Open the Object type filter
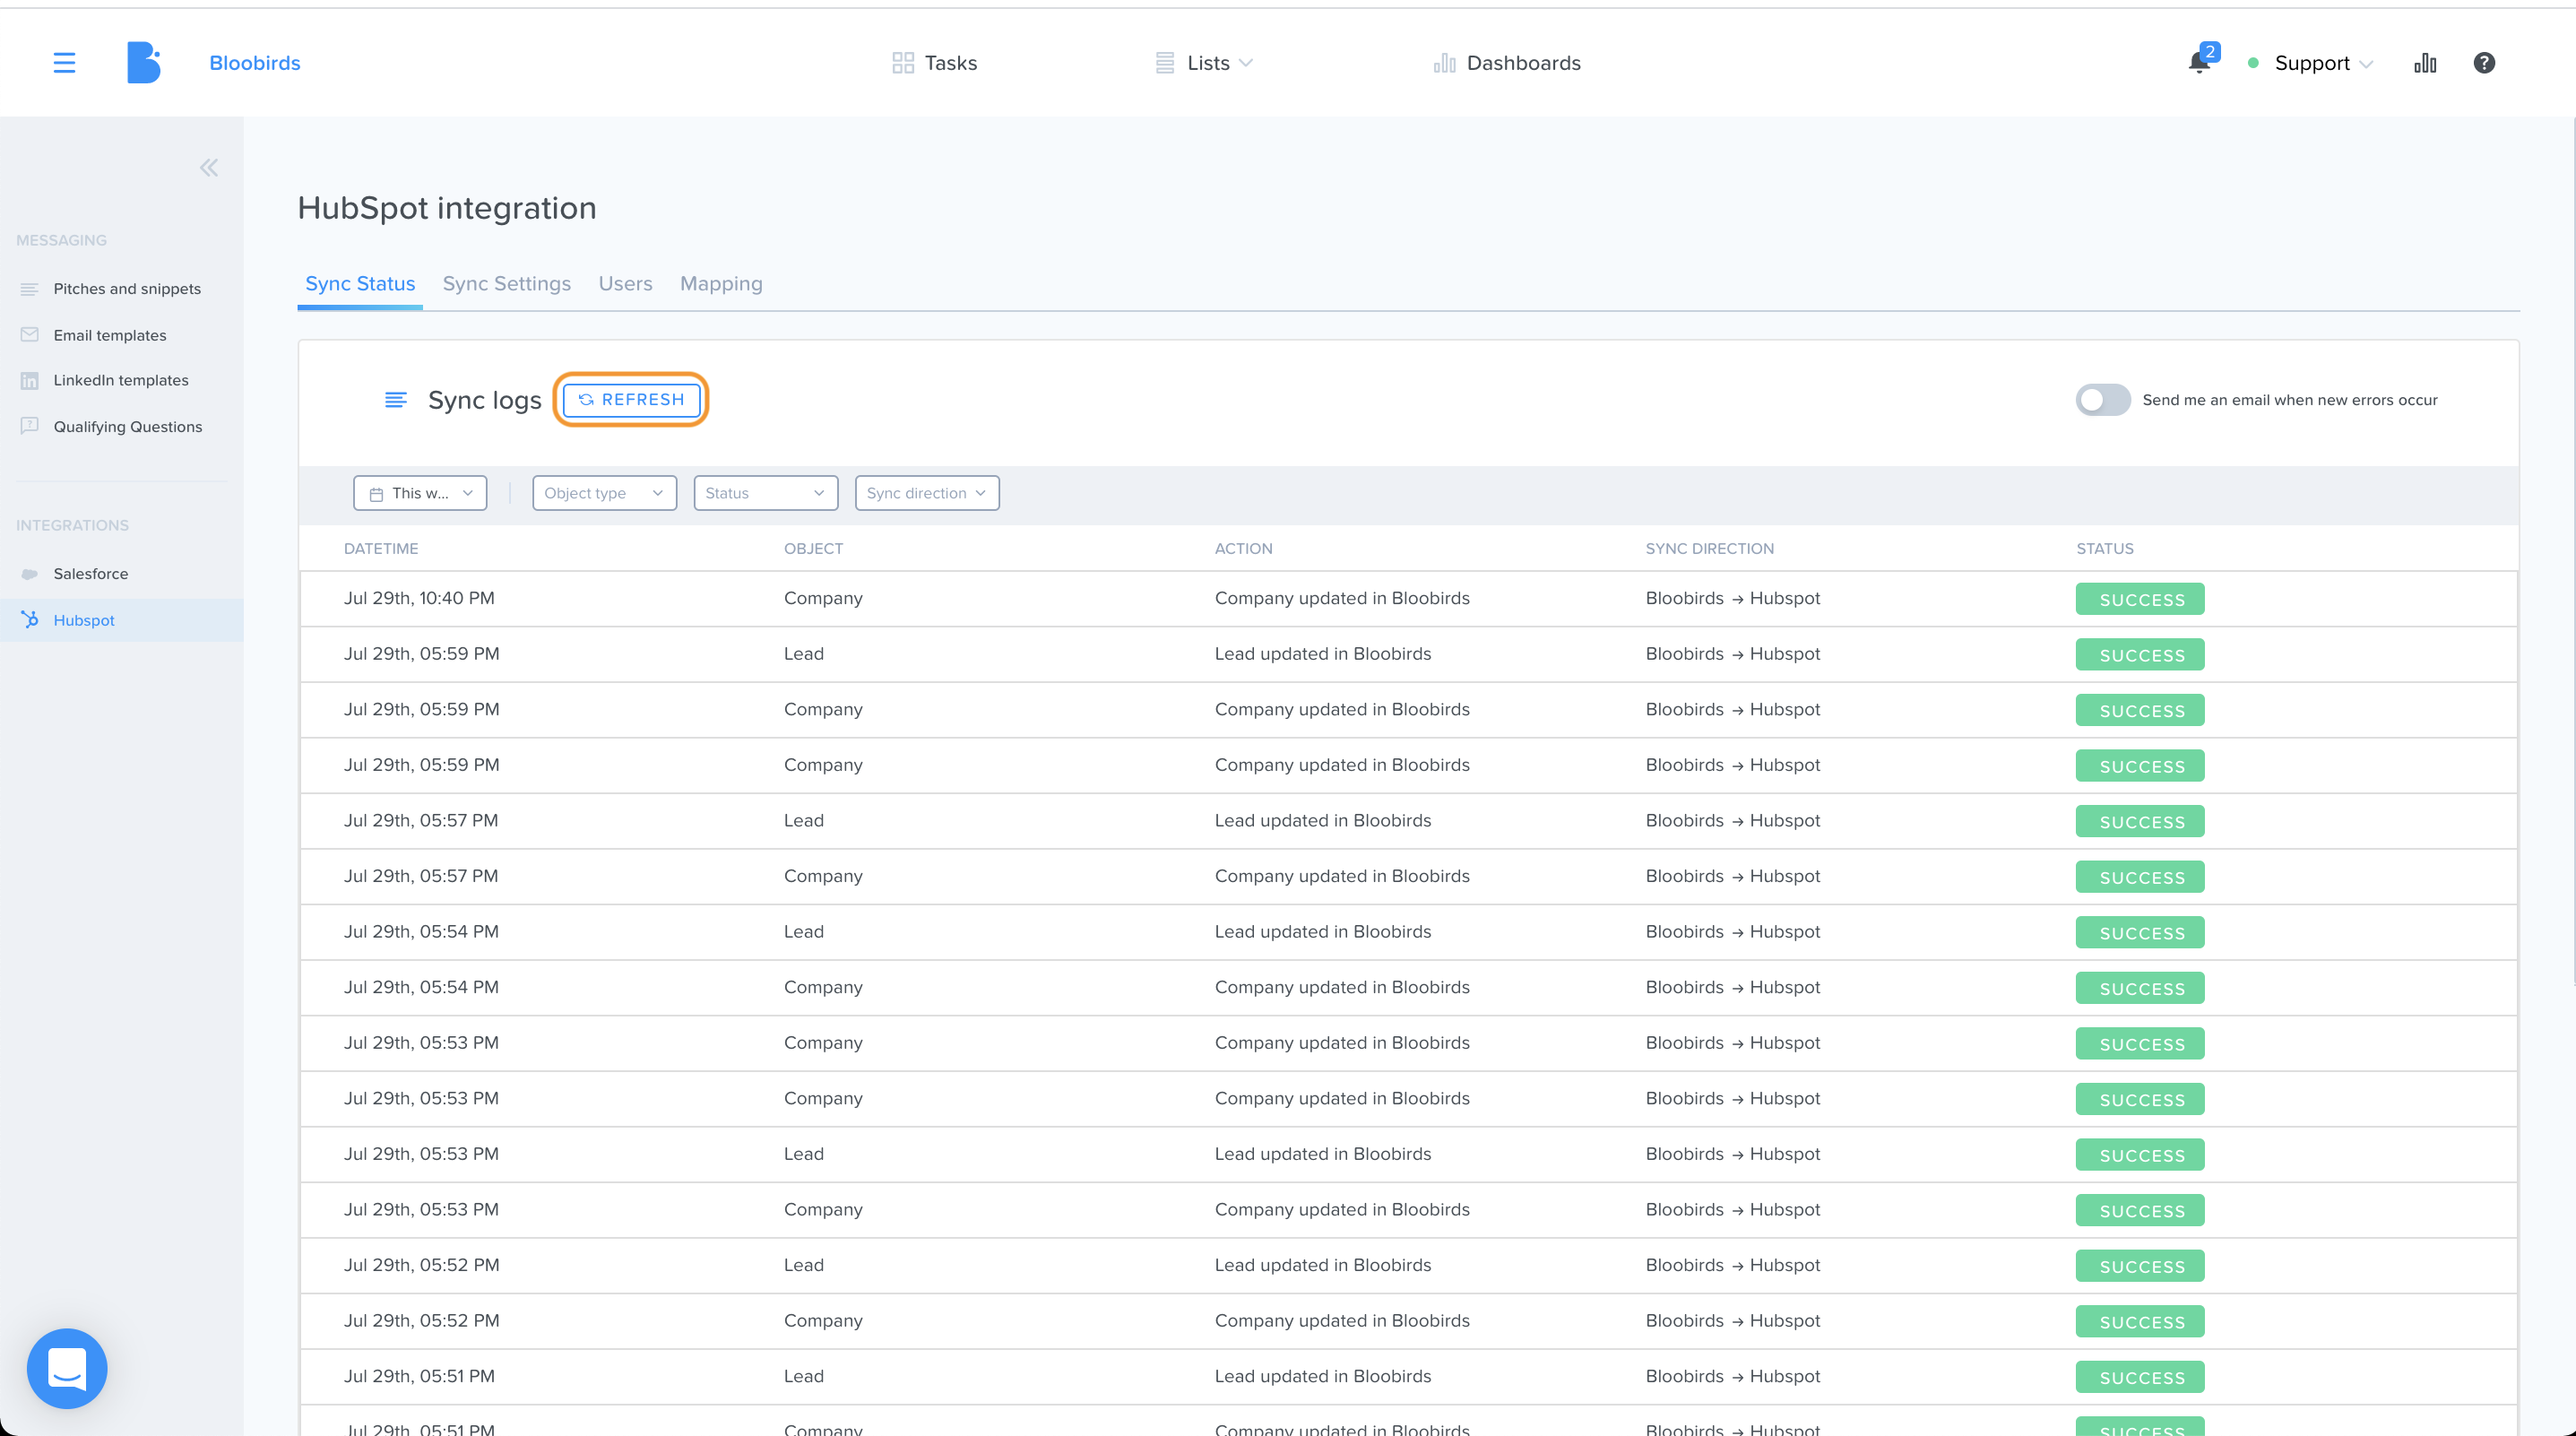This screenshot has width=2576, height=1436. tap(604, 493)
